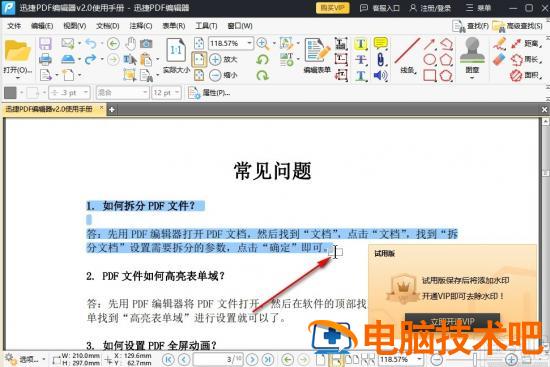
Task: Expand the dropdown arrow under 图章
Action: 472,78
